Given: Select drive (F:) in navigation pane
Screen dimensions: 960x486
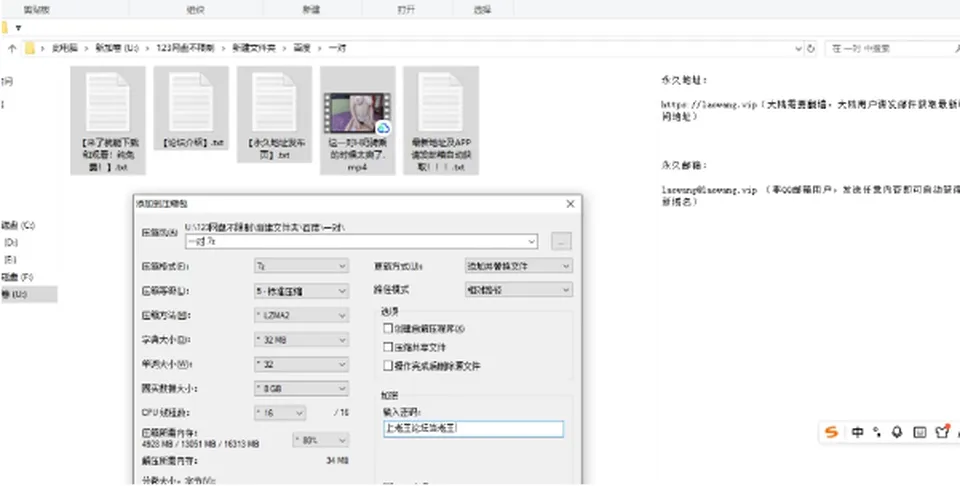Looking at the screenshot, I should coord(17,277).
